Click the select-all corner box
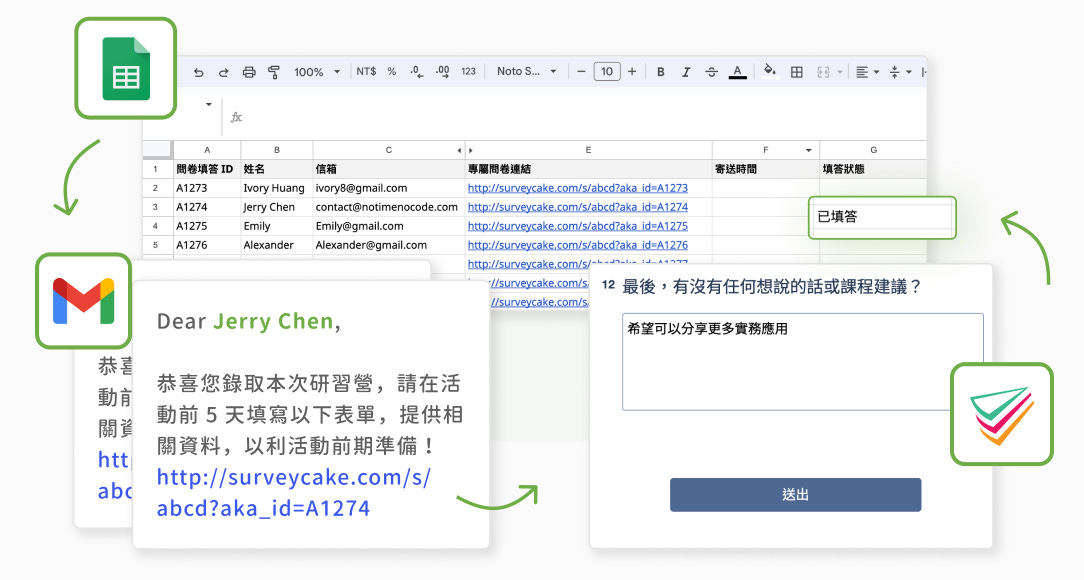This screenshot has width=1084, height=580. point(158,149)
